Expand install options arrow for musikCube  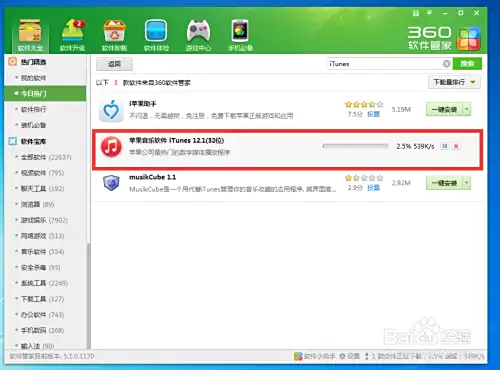tap(467, 183)
